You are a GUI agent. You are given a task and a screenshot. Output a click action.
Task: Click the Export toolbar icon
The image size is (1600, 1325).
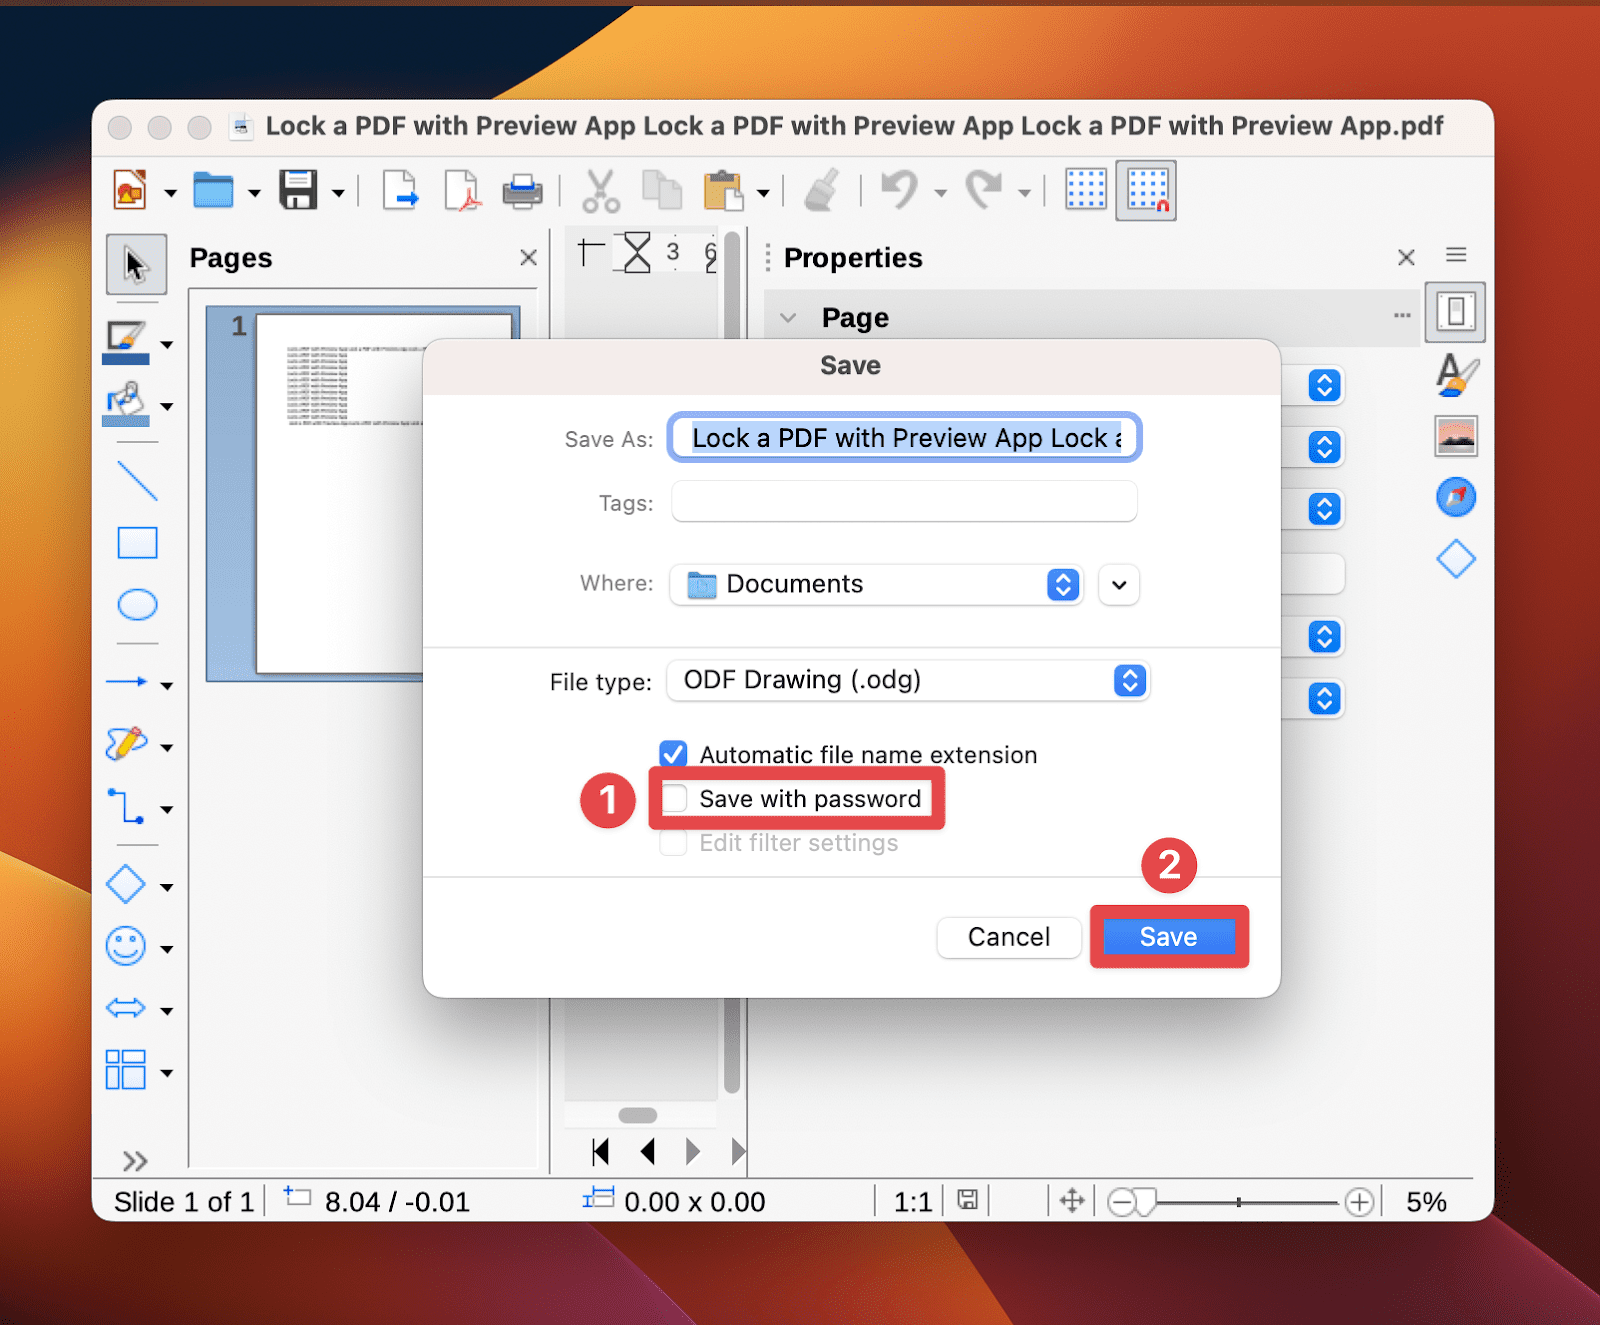click(x=401, y=190)
